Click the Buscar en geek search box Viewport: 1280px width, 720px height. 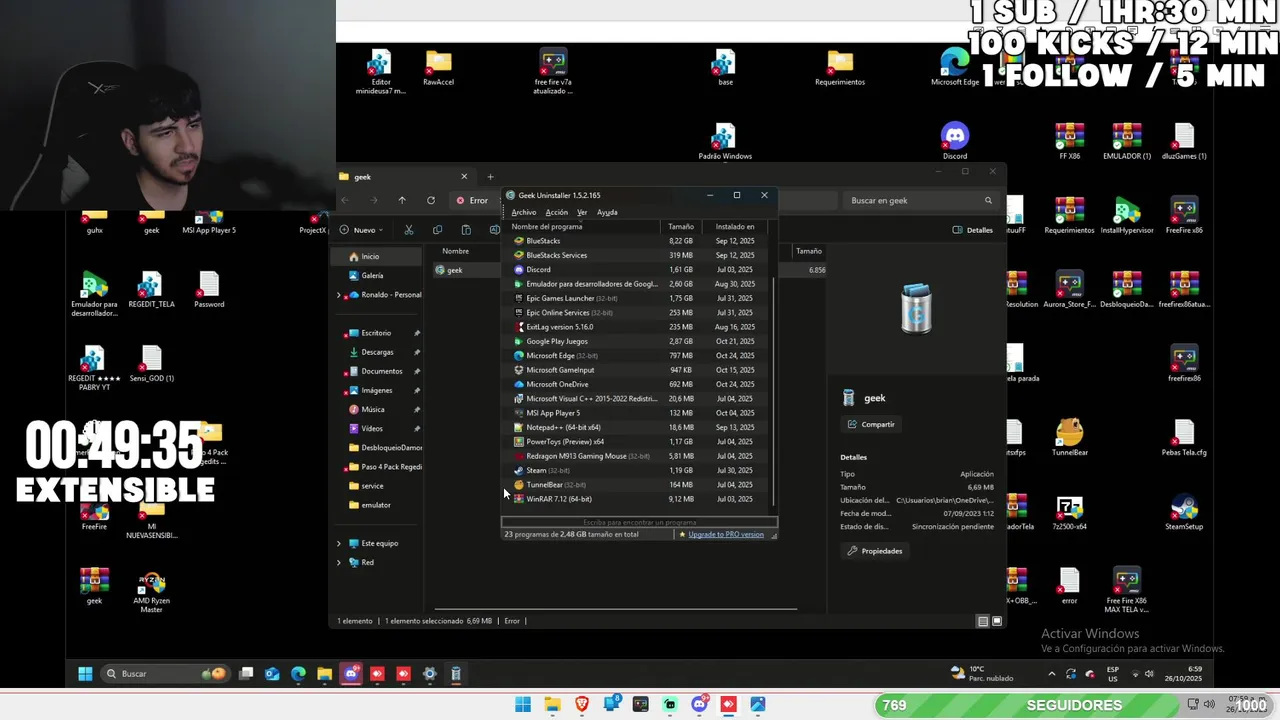pyautogui.click(x=920, y=200)
